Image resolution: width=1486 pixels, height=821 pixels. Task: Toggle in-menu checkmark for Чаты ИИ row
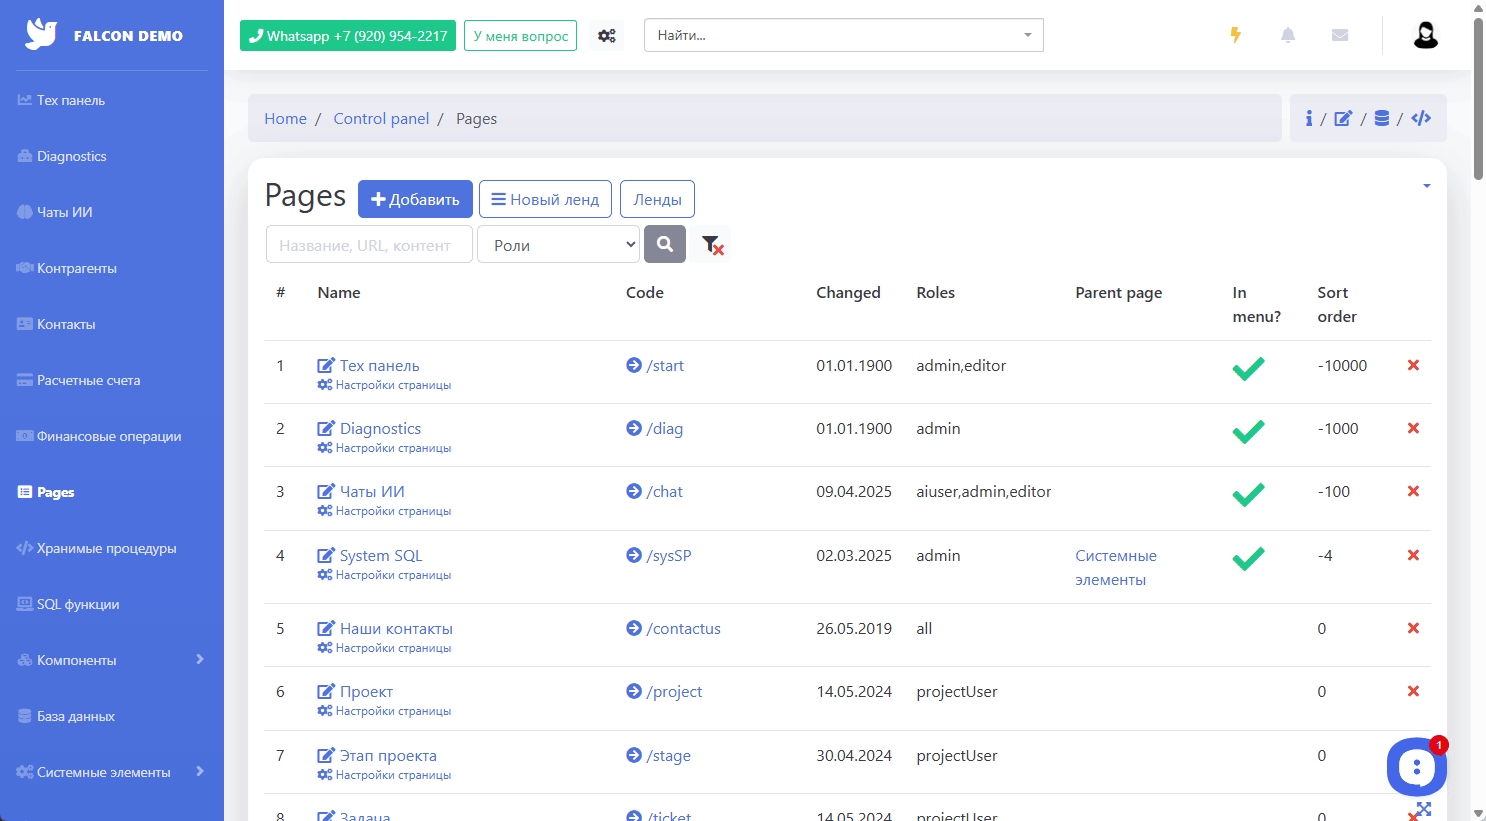pyautogui.click(x=1248, y=494)
